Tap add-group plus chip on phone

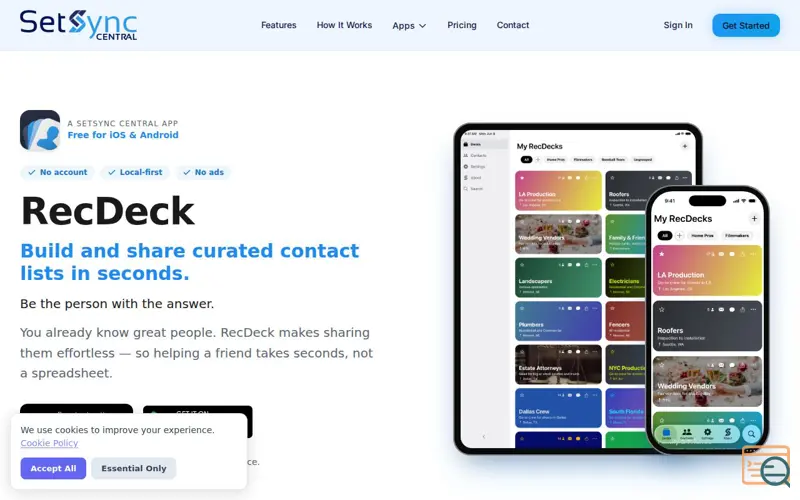coord(679,235)
